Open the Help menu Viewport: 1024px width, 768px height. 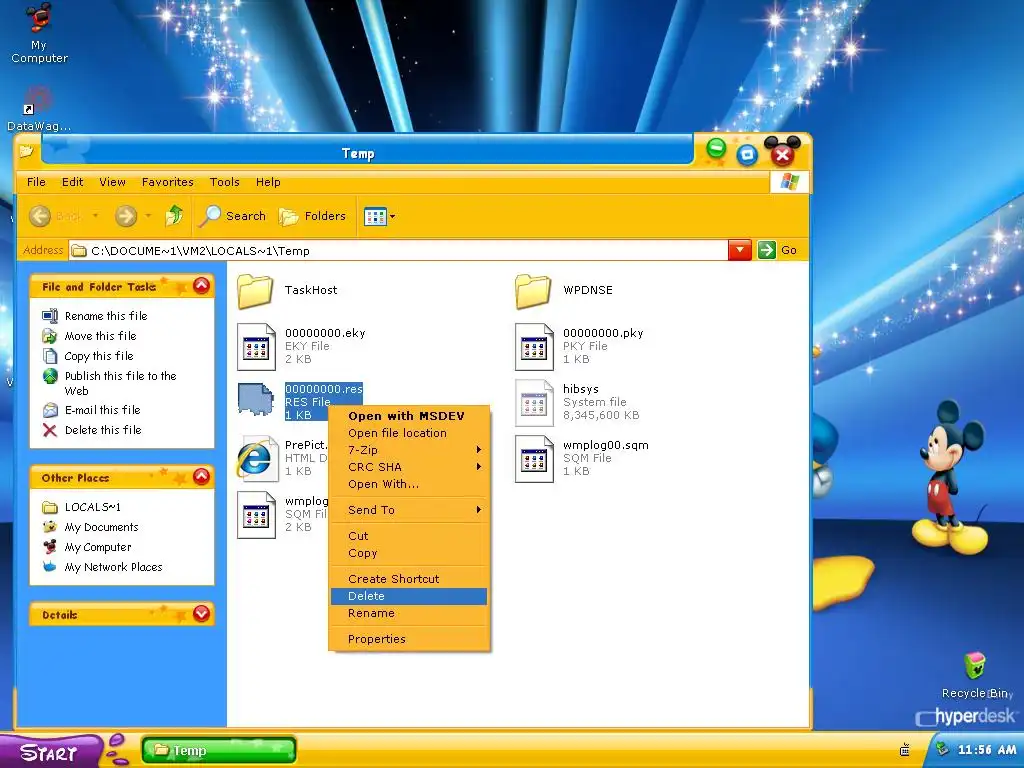click(x=268, y=182)
